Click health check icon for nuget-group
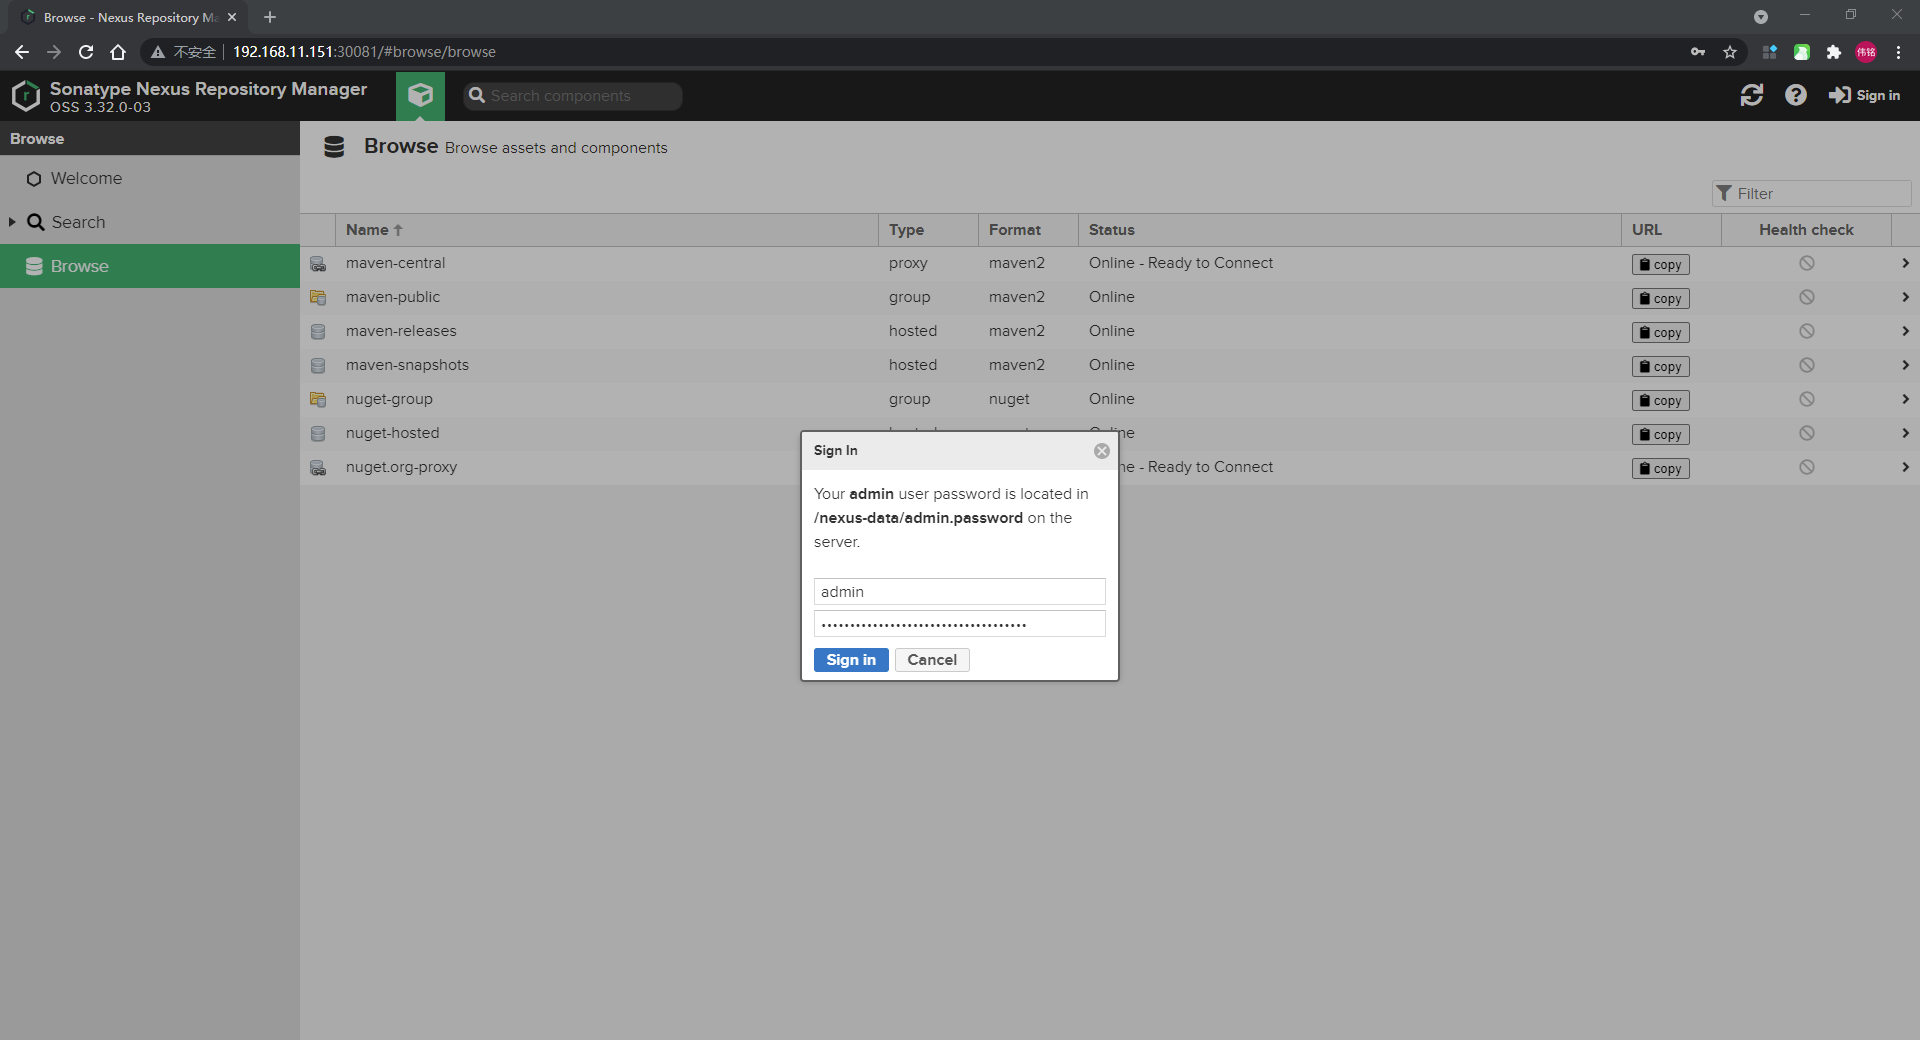The image size is (1920, 1040). [x=1806, y=399]
